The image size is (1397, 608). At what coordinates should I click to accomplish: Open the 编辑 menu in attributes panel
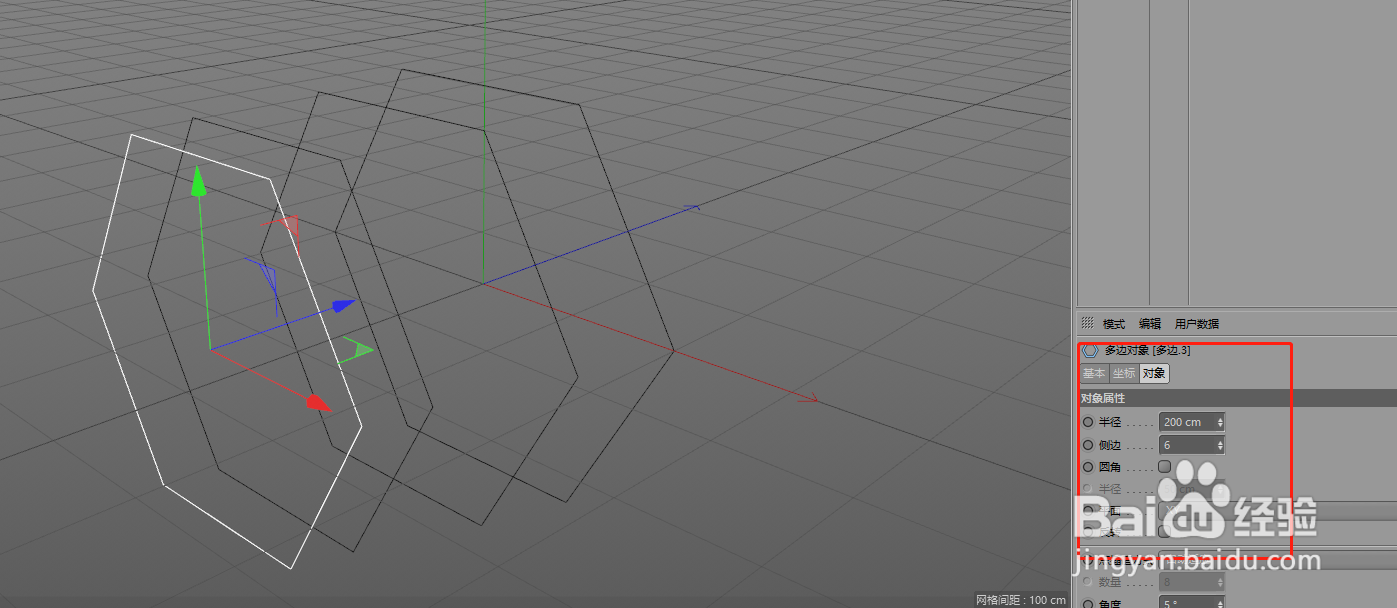[1150, 324]
